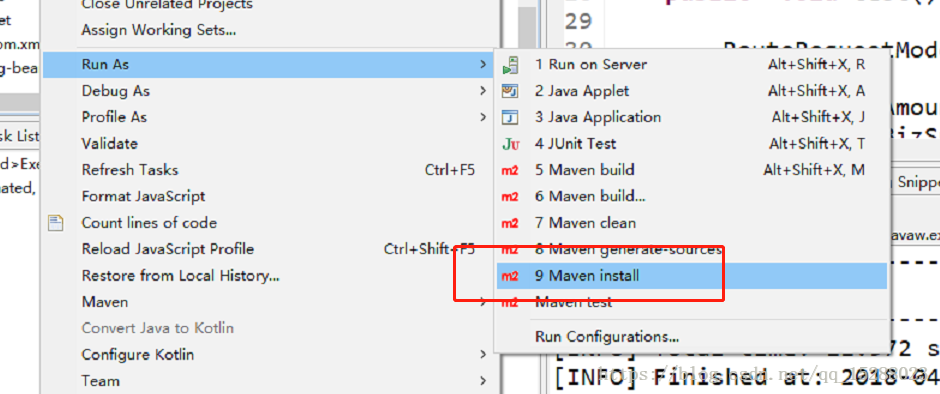Choose 7 Maven clean
This screenshot has width=940, height=394.
pos(692,223)
